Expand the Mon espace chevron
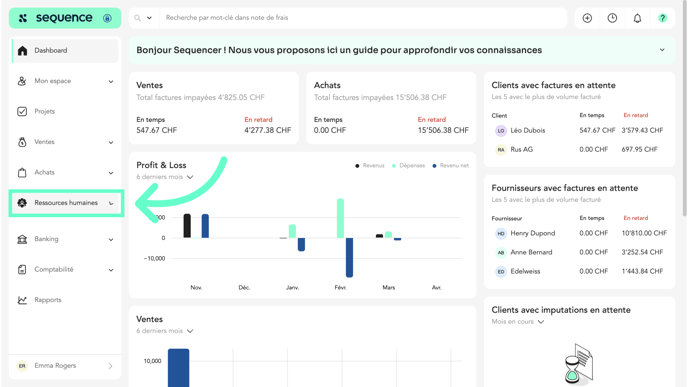The image size is (688, 387). tap(111, 82)
